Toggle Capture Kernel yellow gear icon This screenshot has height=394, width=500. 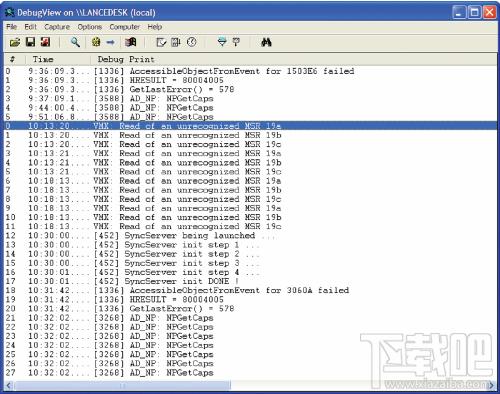click(96, 42)
